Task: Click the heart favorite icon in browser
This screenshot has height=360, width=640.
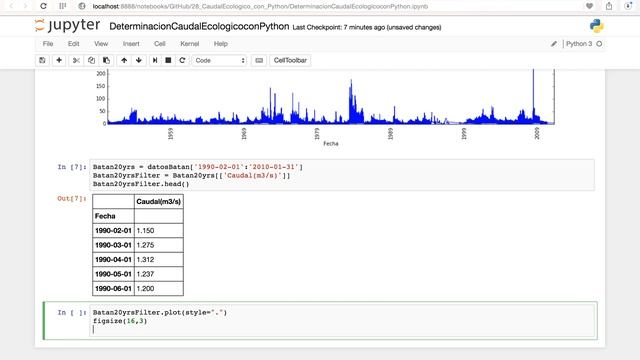Action: (x=589, y=6)
